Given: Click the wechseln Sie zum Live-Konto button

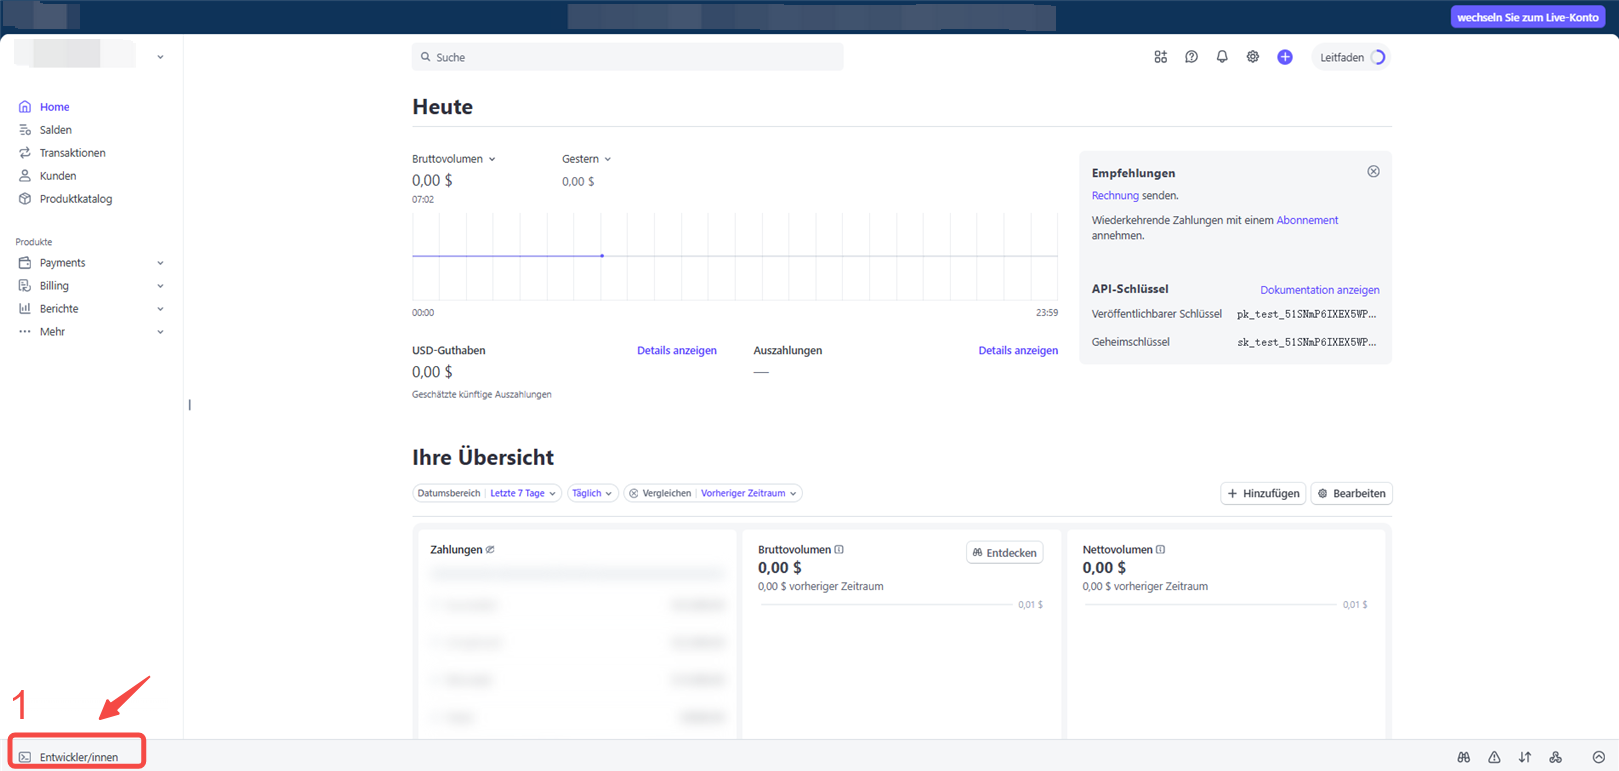Looking at the screenshot, I should point(1527,17).
